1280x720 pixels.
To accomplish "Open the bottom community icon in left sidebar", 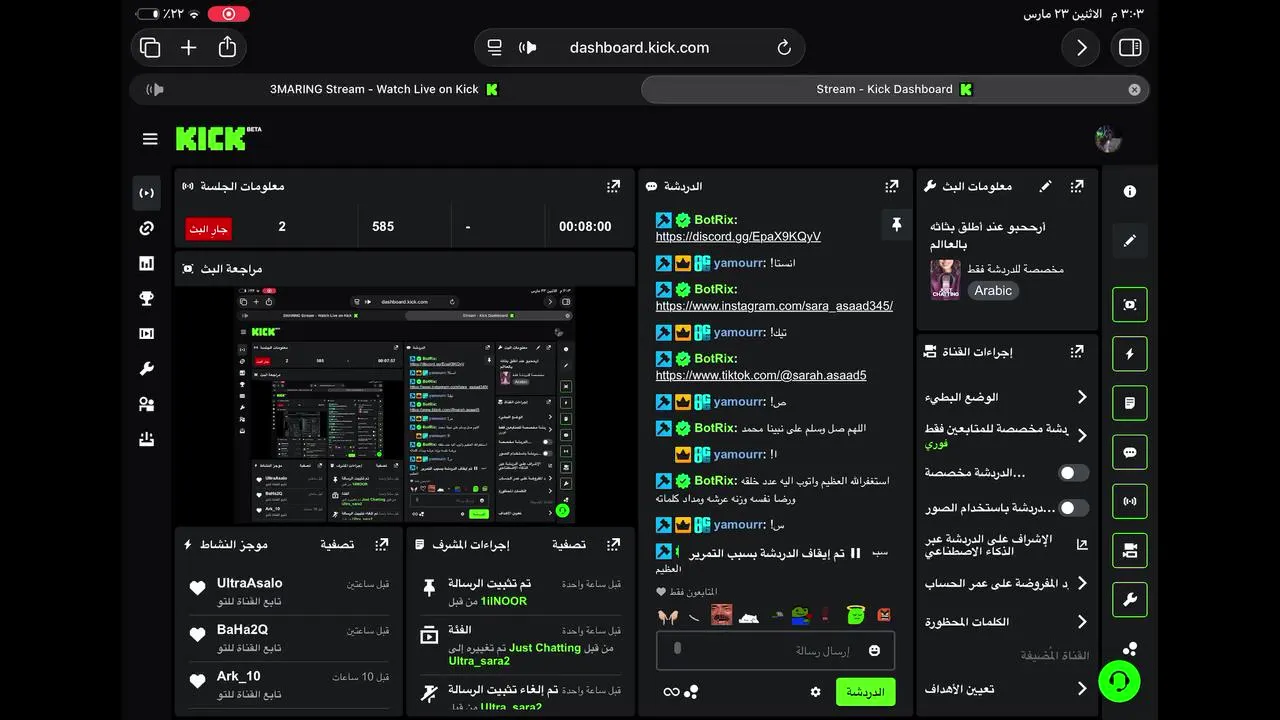I will (147, 439).
